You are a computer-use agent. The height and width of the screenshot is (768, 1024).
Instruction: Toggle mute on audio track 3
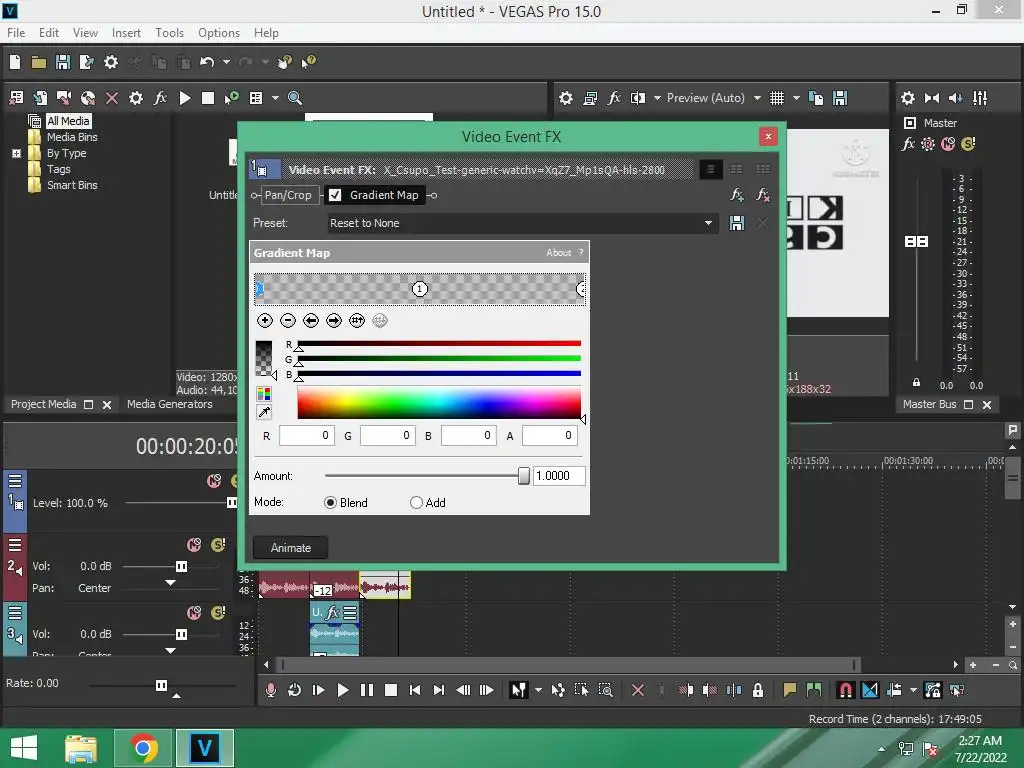pyautogui.click(x=194, y=613)
